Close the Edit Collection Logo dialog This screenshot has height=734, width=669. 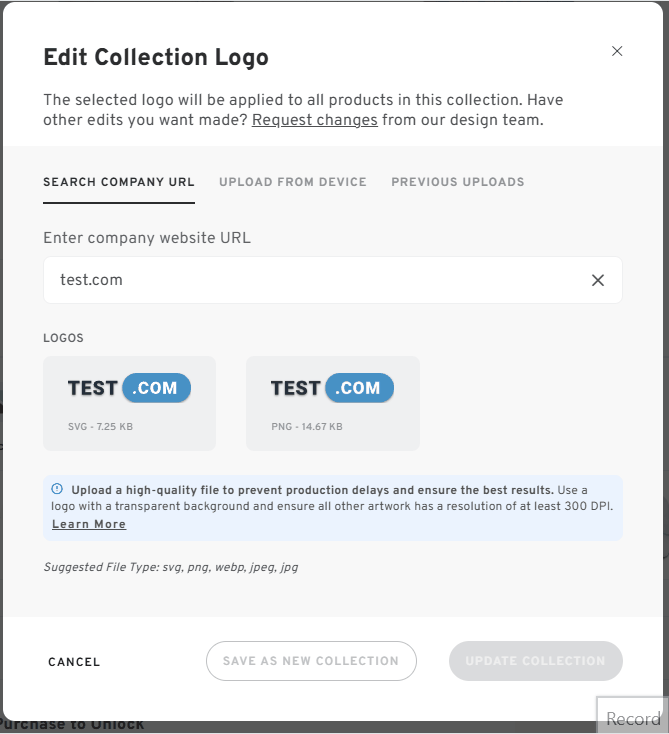tap(617, 51)
